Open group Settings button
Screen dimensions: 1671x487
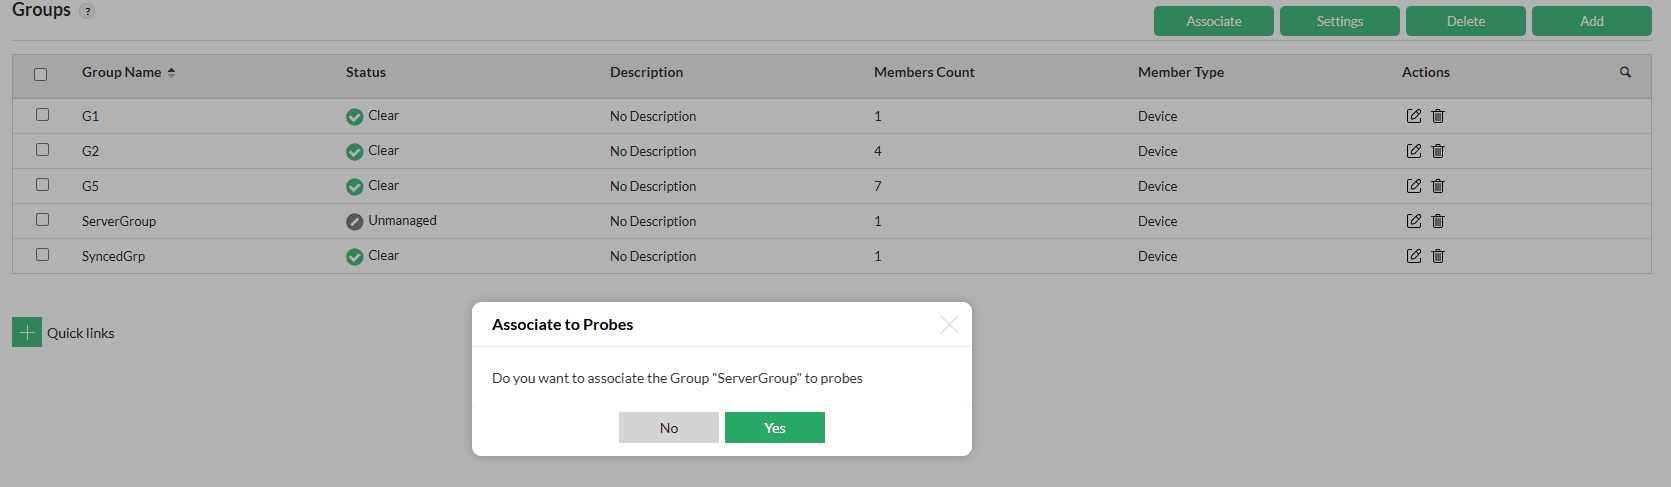coord(1339,21)
